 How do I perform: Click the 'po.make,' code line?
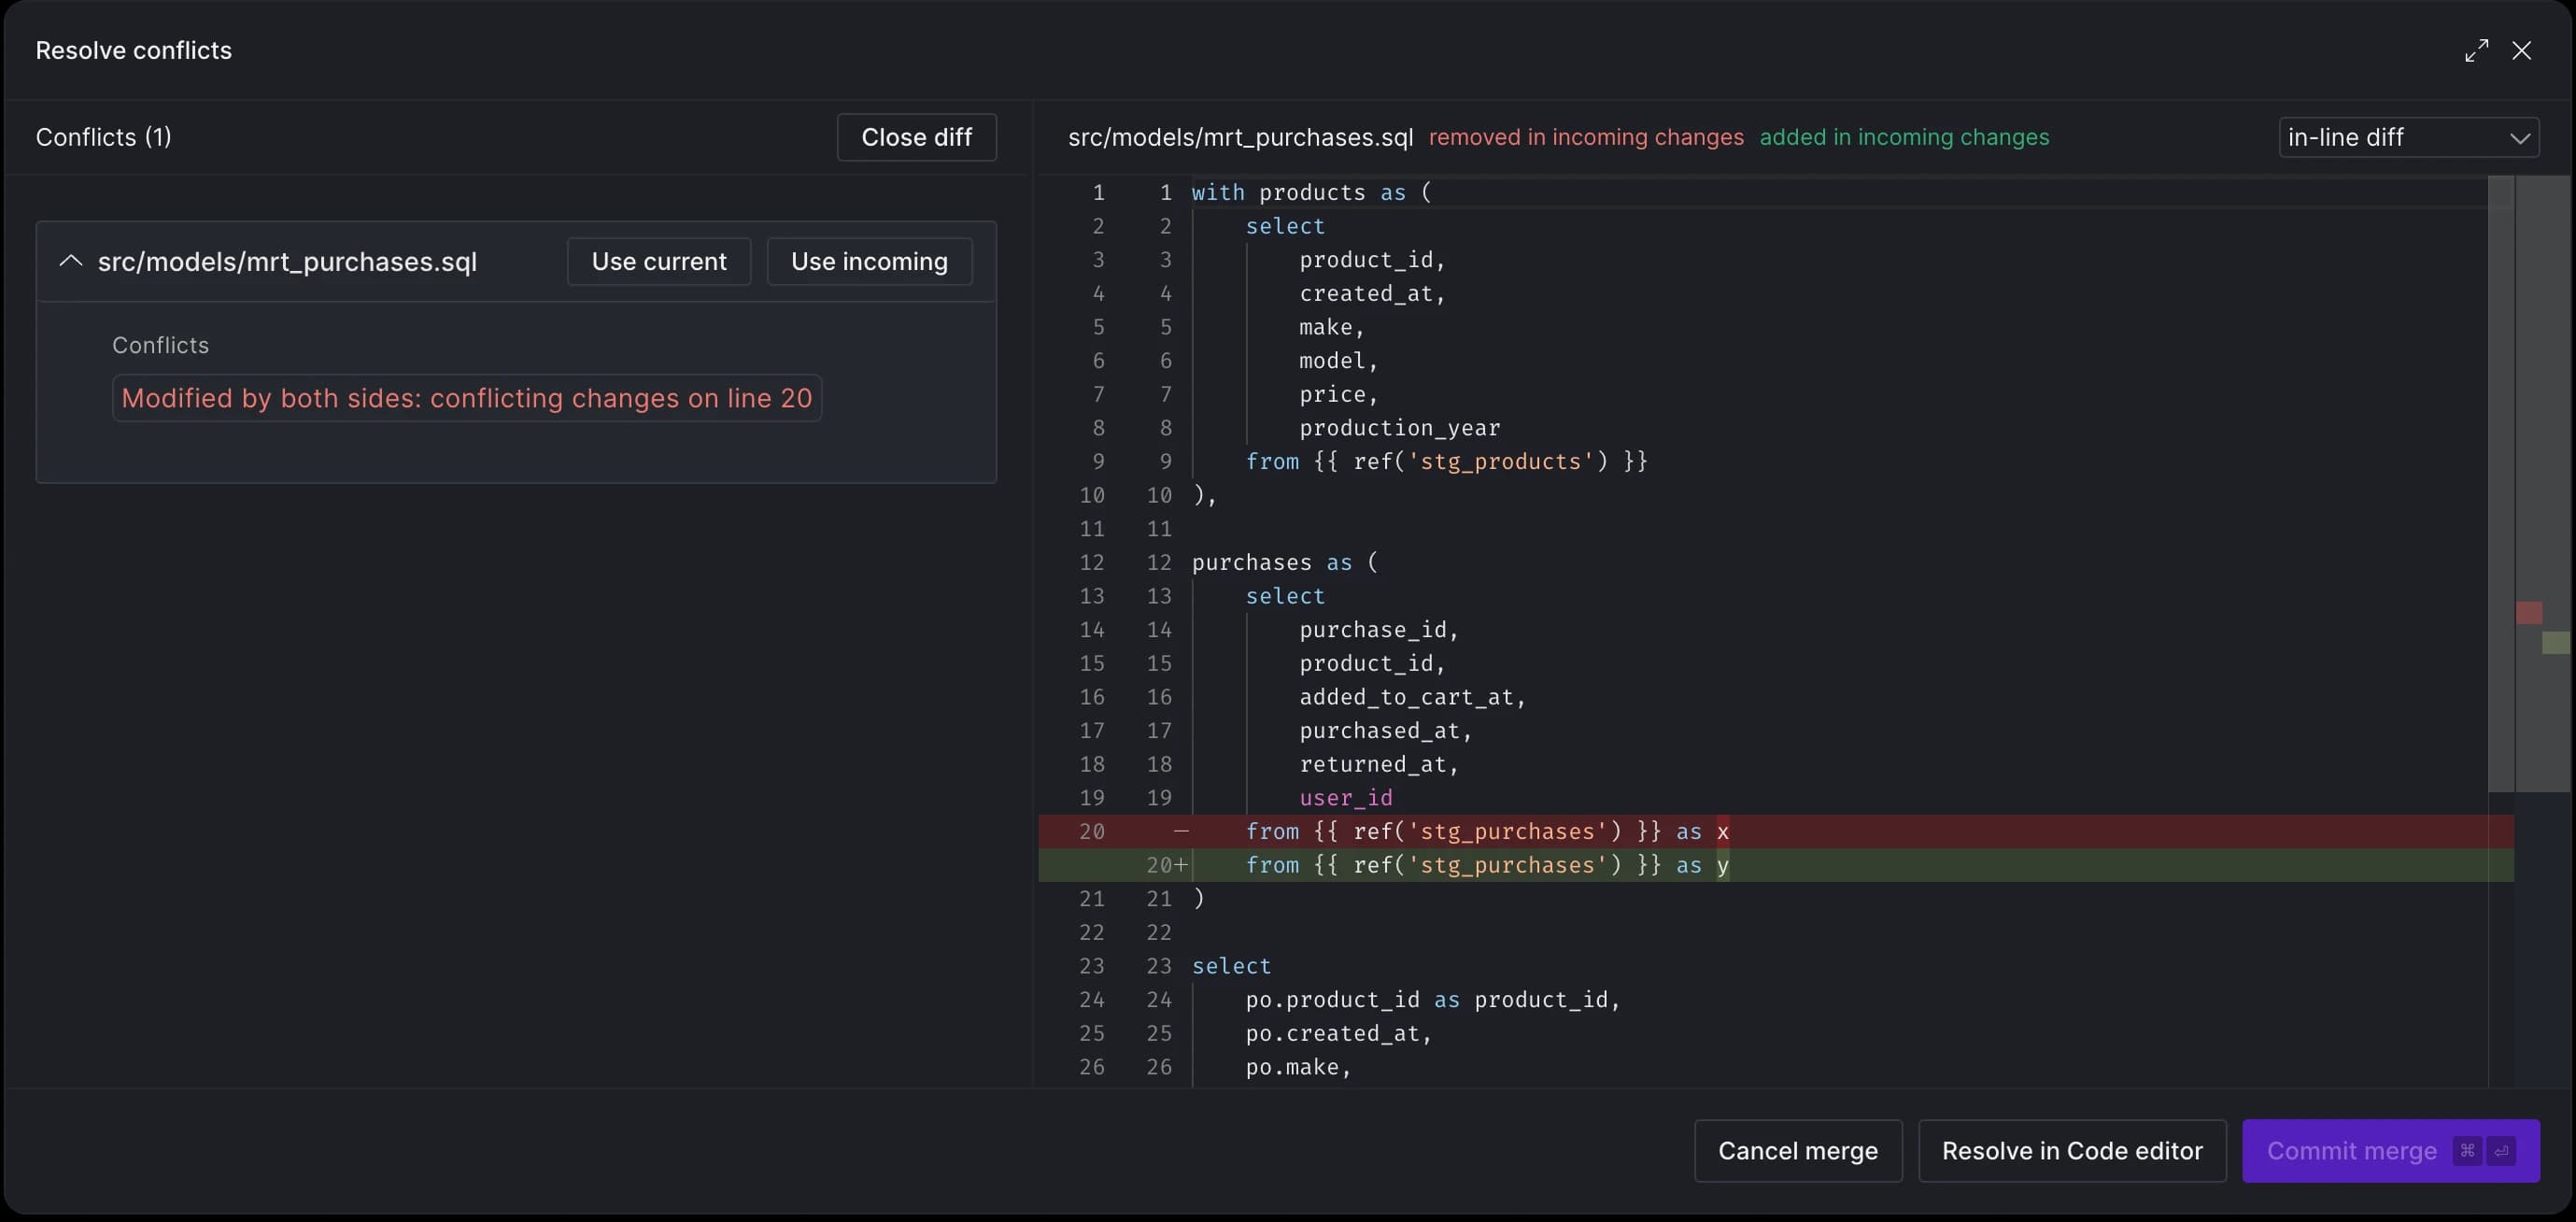click(1298, 1066)
